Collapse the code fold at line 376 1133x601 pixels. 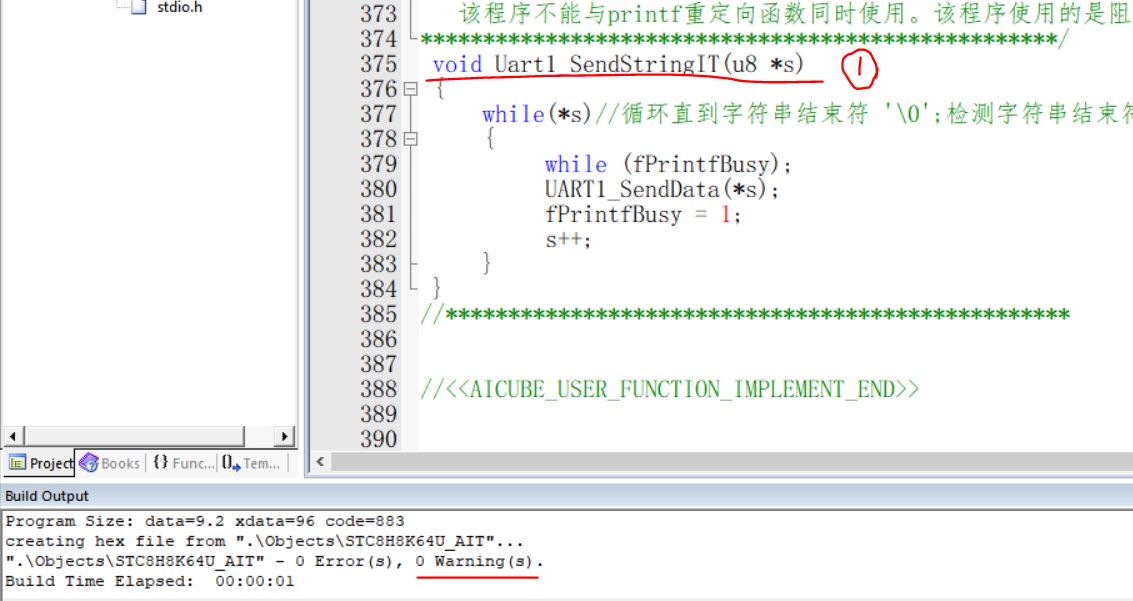point(410,89)
